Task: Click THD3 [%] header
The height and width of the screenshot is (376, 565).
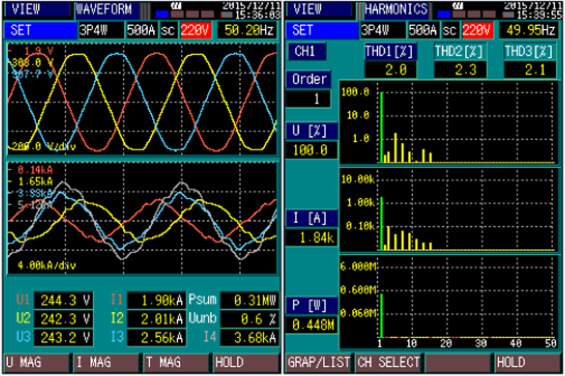Action: coord(530,52)
